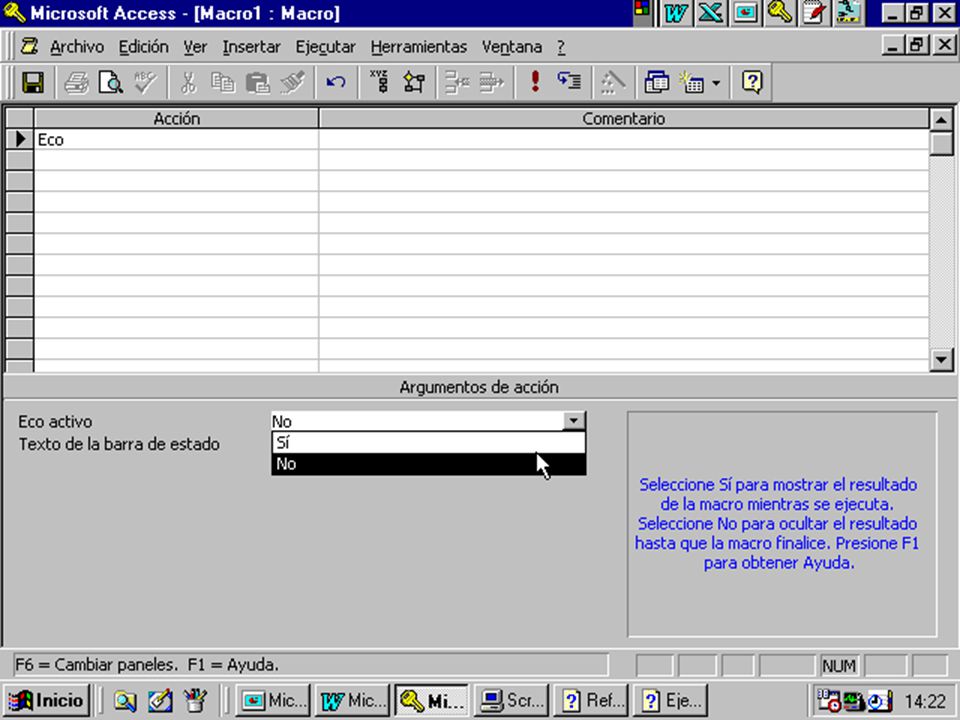Switch to the Ref... help taskbar button
The width and height of the screenshot is (960, 720).
[x=591, y=700]
